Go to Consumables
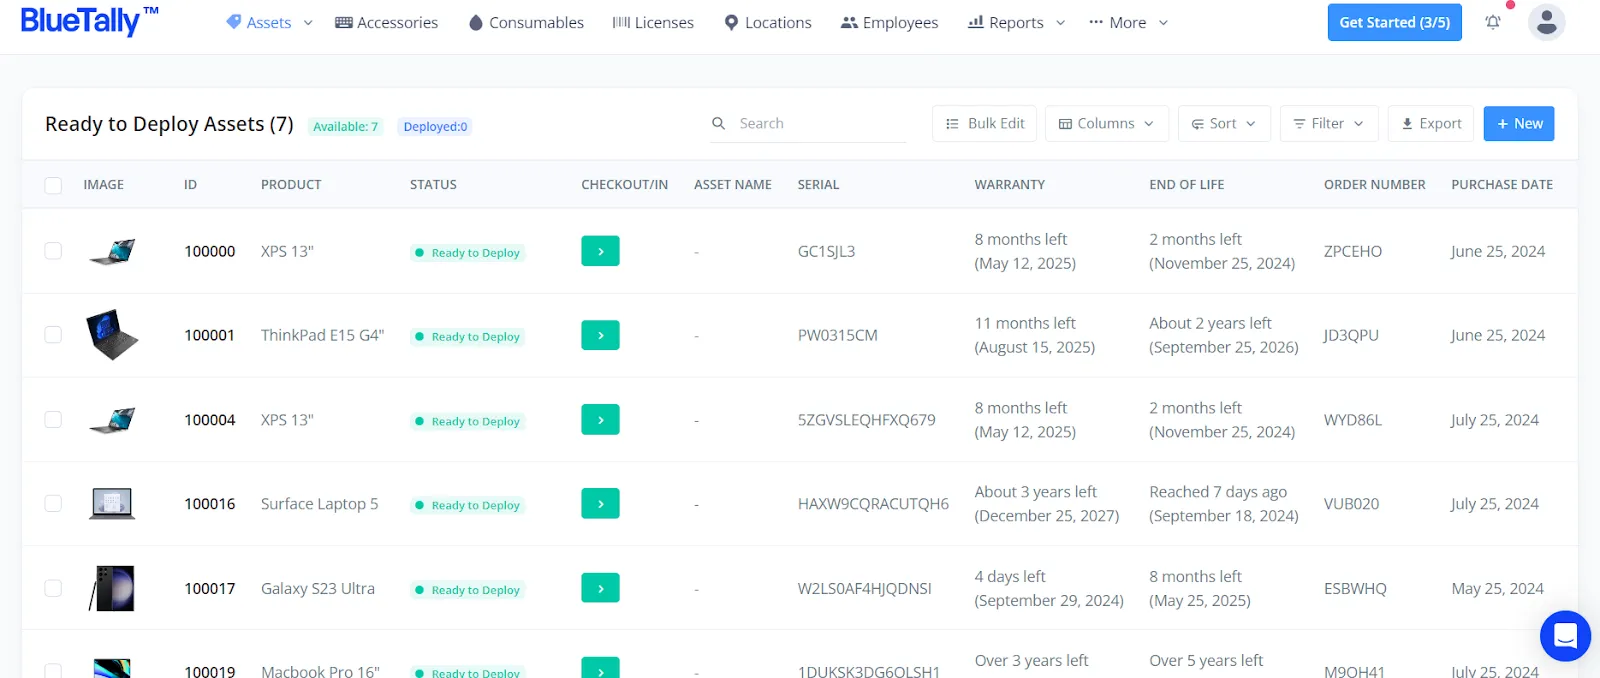Image resolution: width=1600 pixels, height=678 pixels. click(526, 22)
